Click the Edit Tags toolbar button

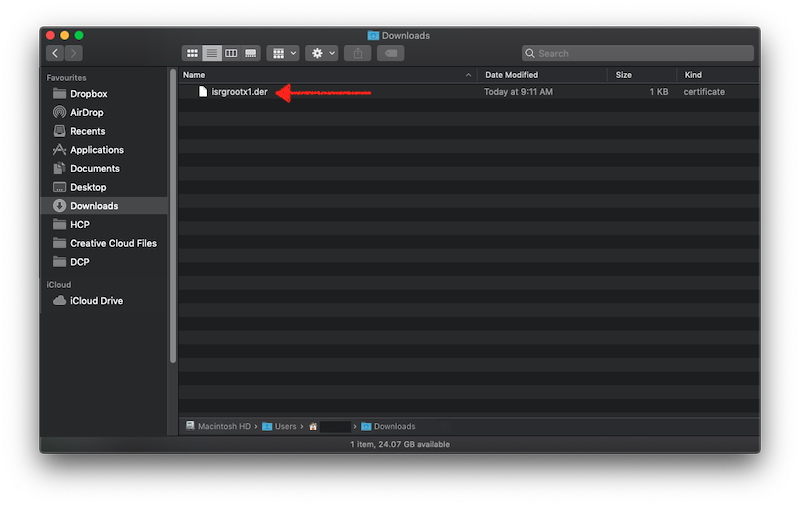(x=391, y=53)
